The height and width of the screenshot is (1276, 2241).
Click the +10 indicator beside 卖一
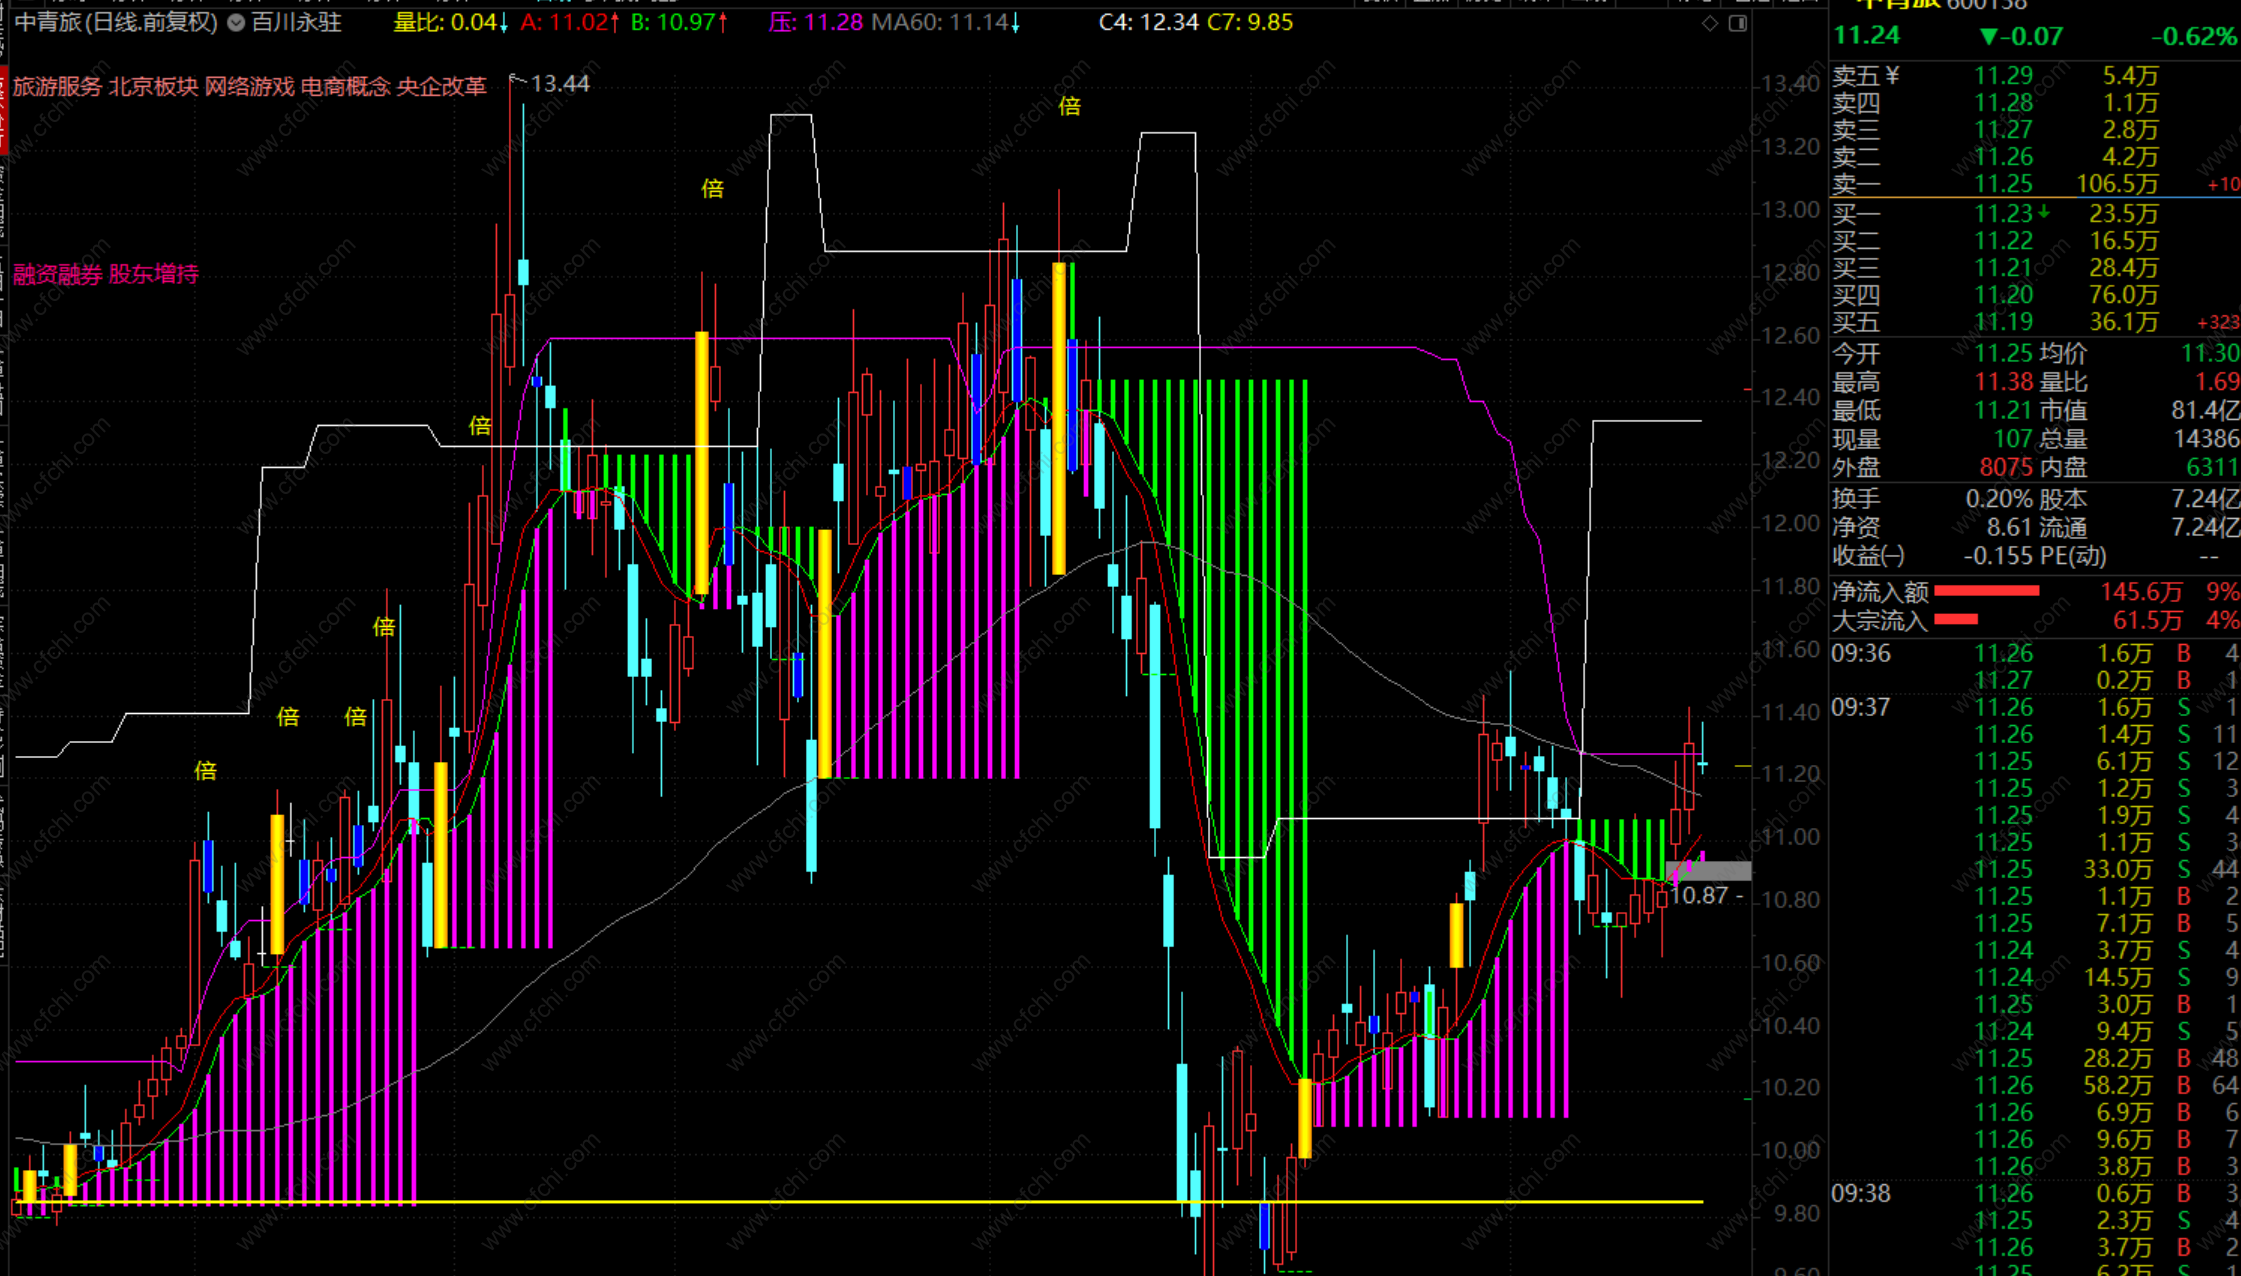[x=2222, y=185]
